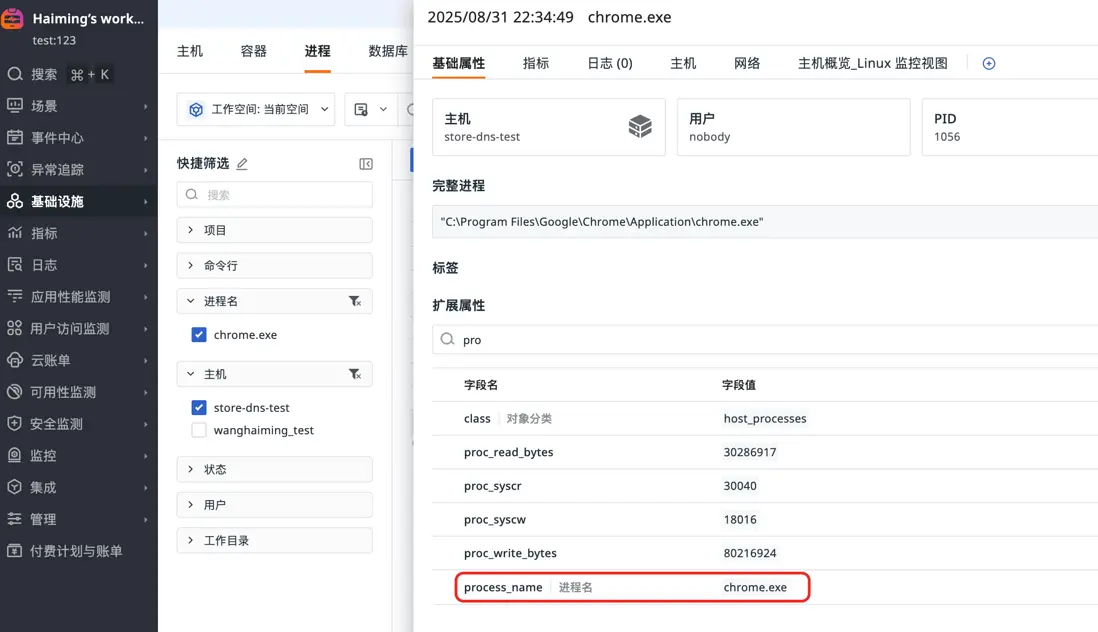Expand the 命令行 filter group

(x=274, y=265)
